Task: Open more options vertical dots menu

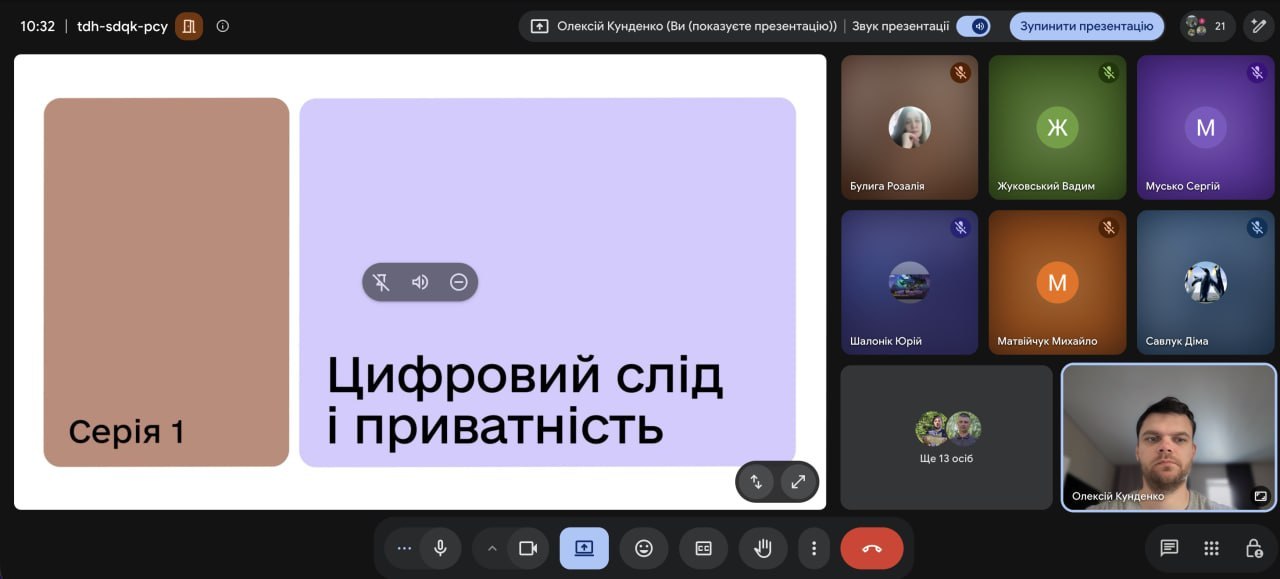Action: pos(814,548)
